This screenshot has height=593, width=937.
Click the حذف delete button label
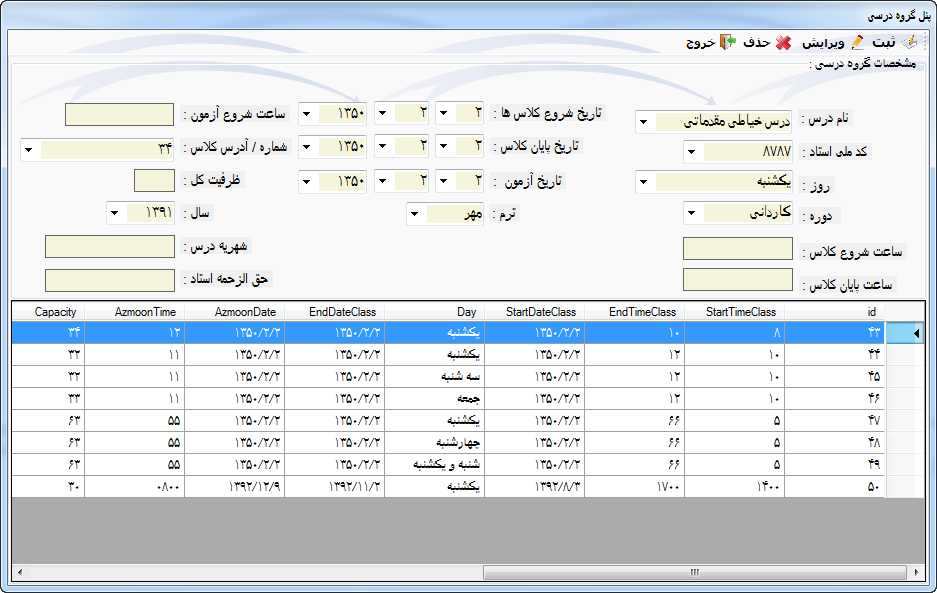click(x=757, y=42)
